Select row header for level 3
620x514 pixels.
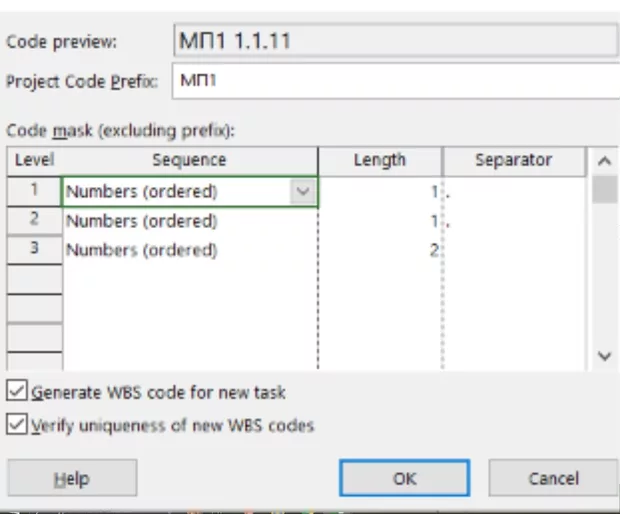pyautogui.click(x=34, y=250)
